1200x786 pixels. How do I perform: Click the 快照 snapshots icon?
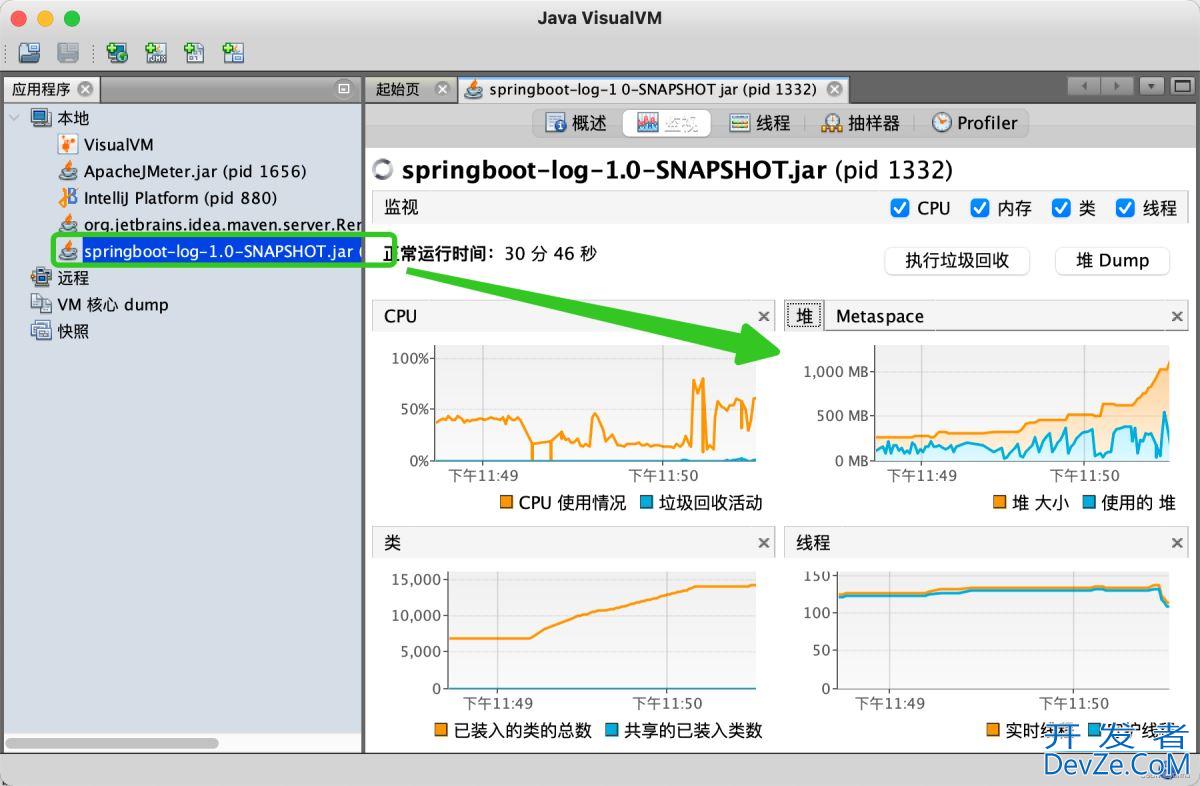(x=41, y=330)
